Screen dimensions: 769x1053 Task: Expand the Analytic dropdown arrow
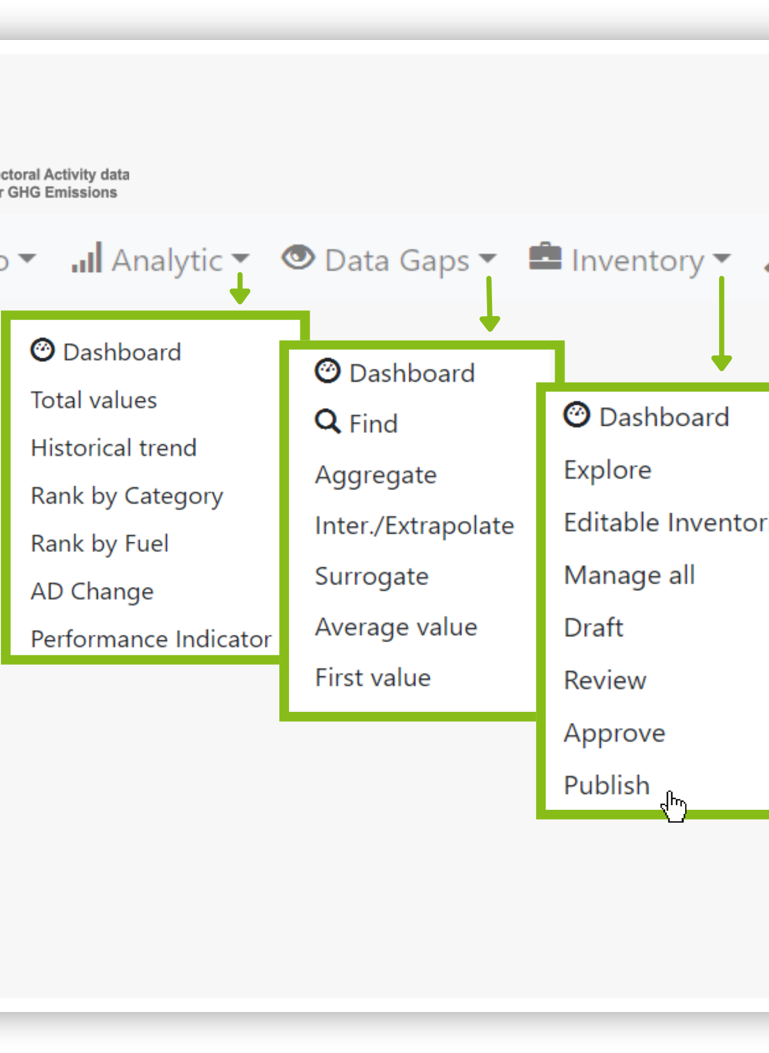point(240,259)
